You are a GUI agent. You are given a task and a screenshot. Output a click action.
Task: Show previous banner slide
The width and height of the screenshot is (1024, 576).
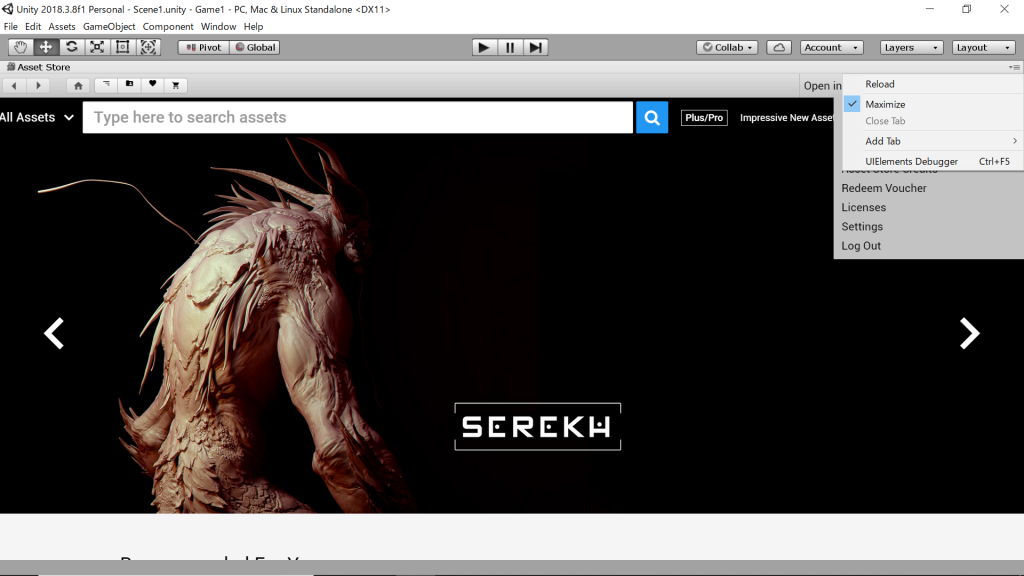click(54, 333)
